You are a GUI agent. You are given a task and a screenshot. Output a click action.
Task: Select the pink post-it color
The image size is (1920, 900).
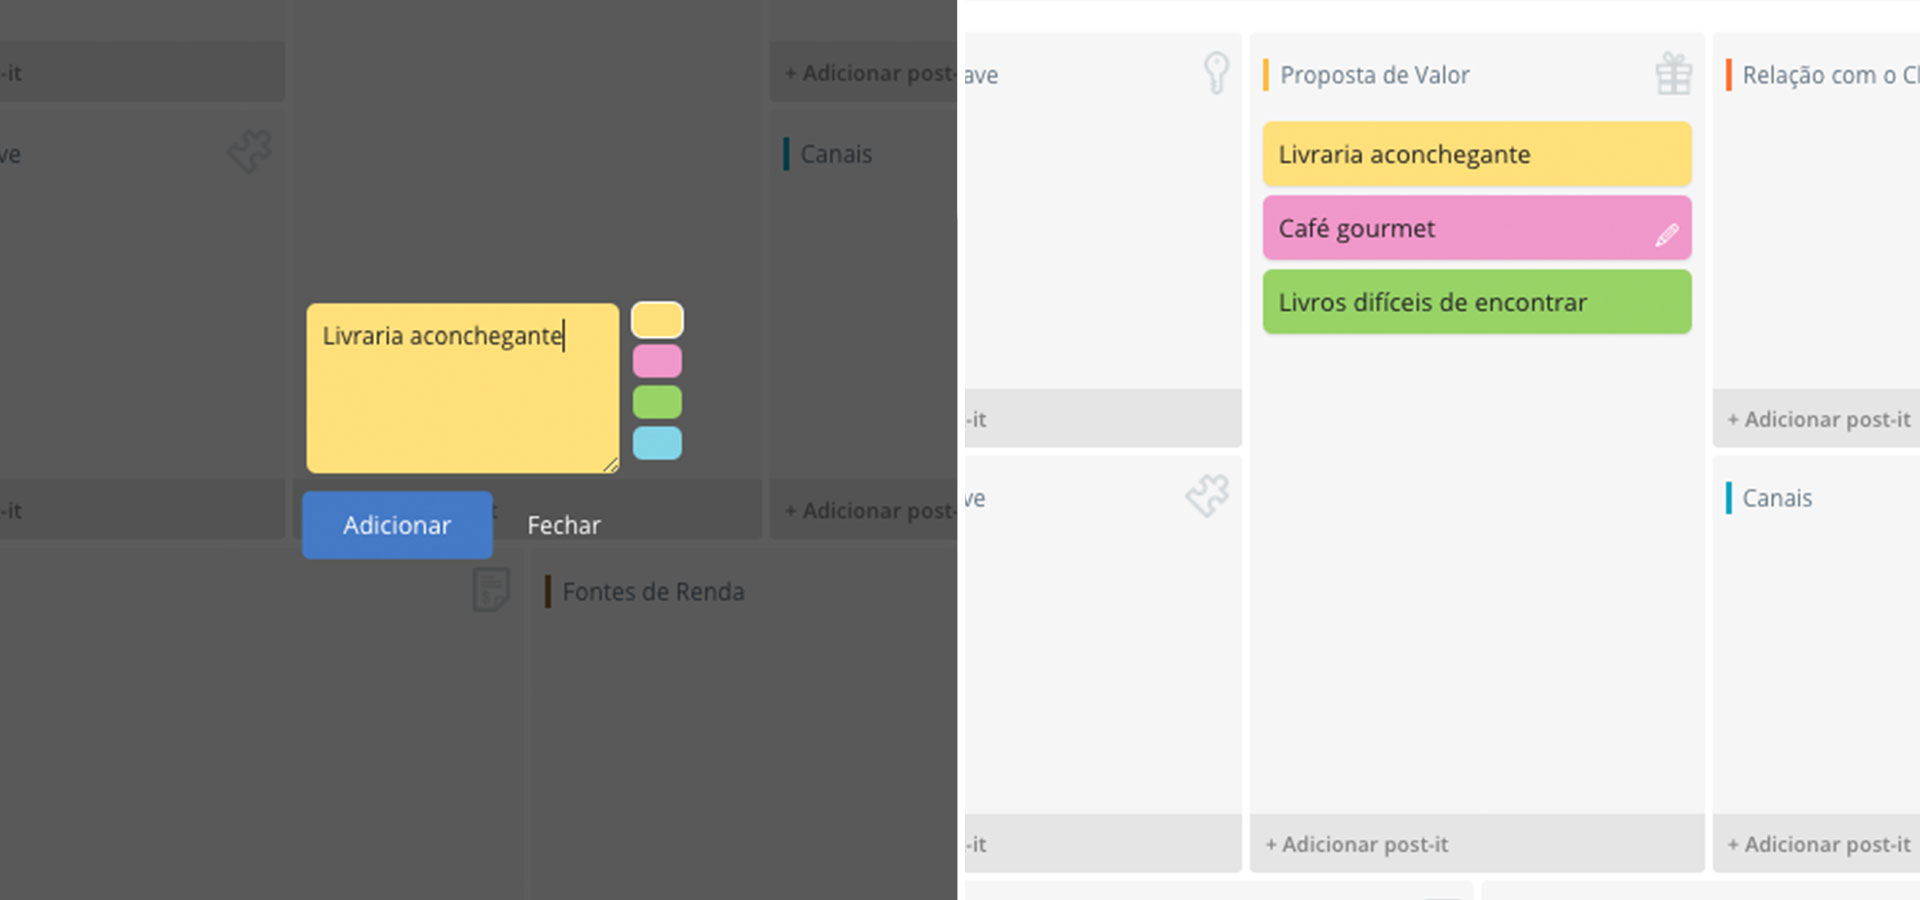pos(657,361)
